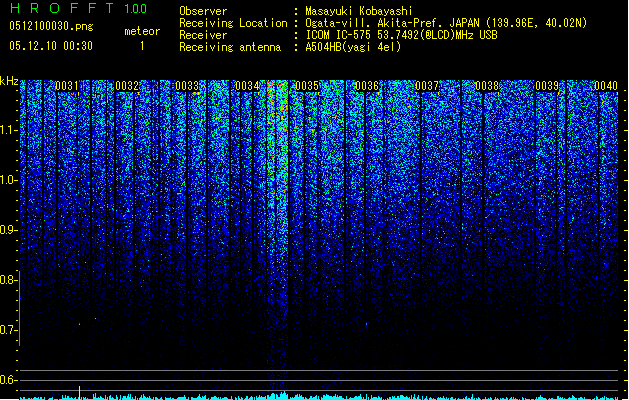Select the filename 0512100030.png
The width and height of the screenshot is (629, 400).
coord(51,26)
